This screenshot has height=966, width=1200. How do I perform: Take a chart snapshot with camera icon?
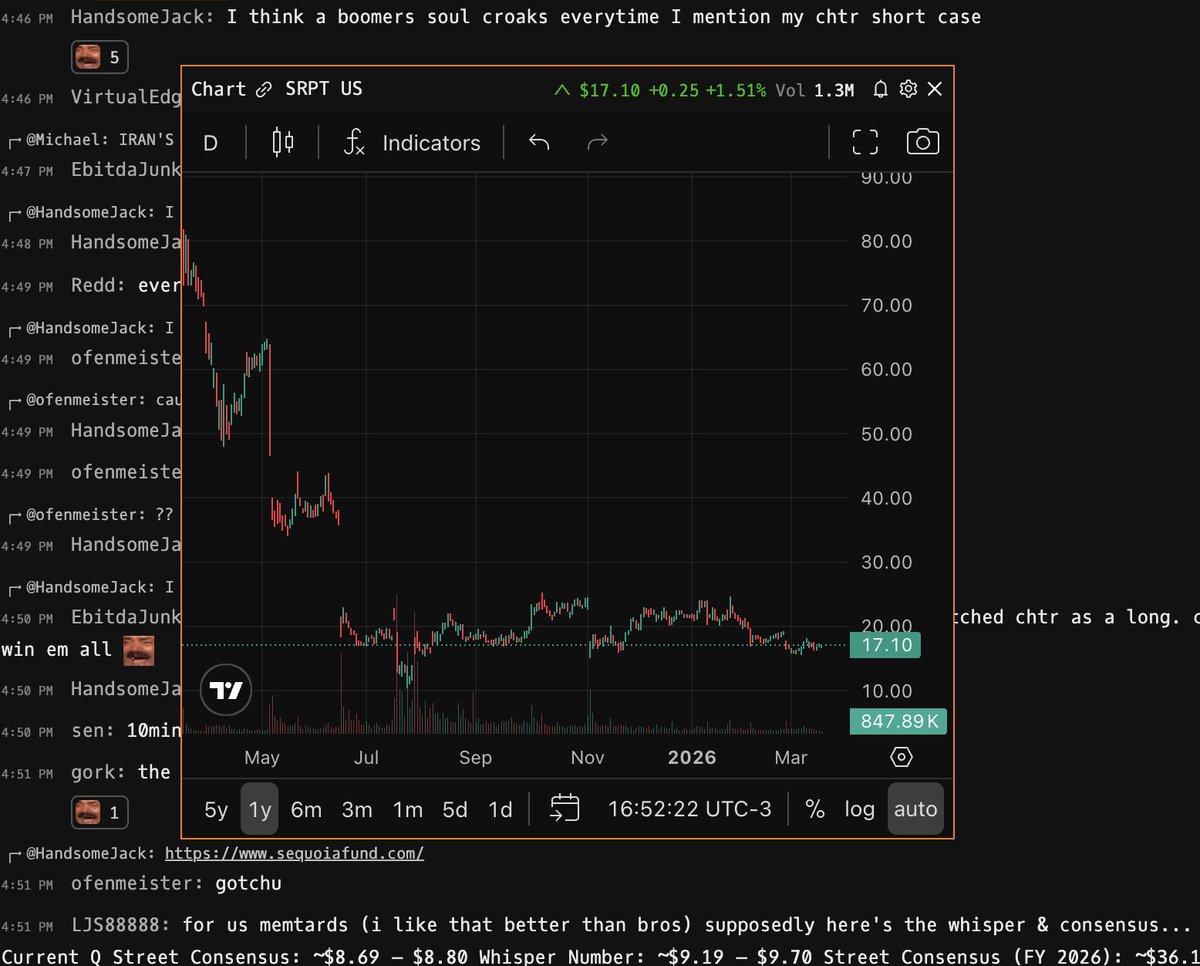[x=922, y=142]
